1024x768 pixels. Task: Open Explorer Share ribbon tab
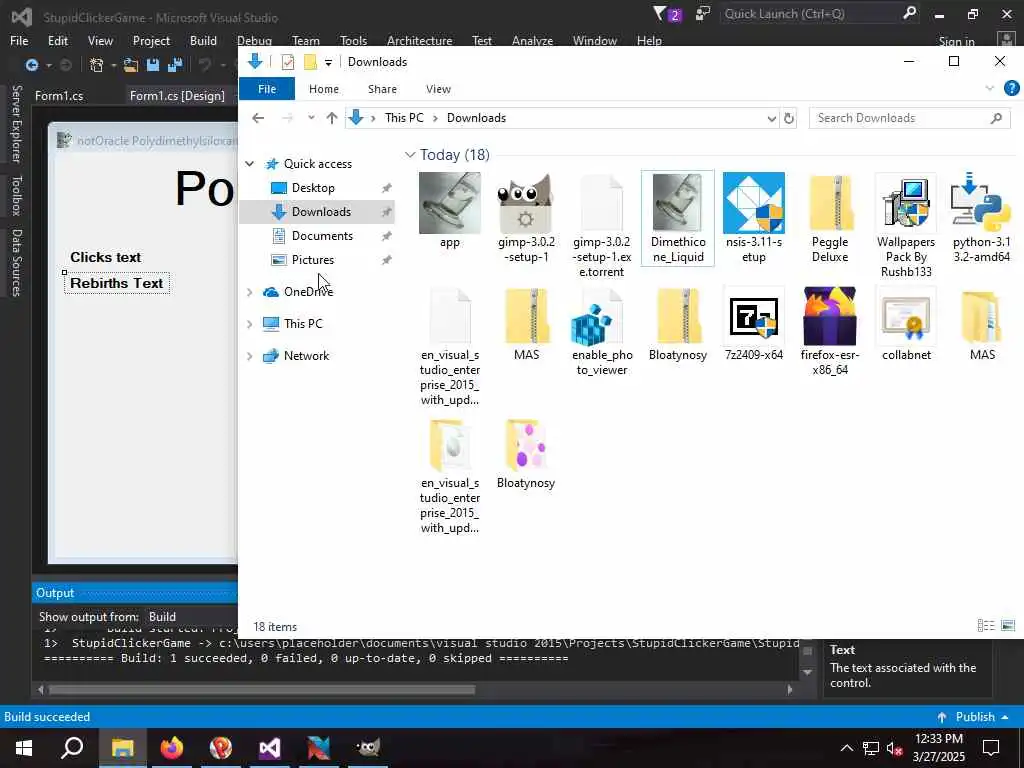(x=382, y=89)
